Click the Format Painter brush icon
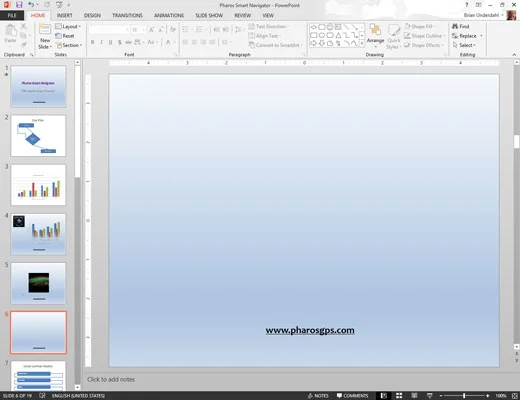This screenshot has height=400, width=520. [x=23, y=44]
